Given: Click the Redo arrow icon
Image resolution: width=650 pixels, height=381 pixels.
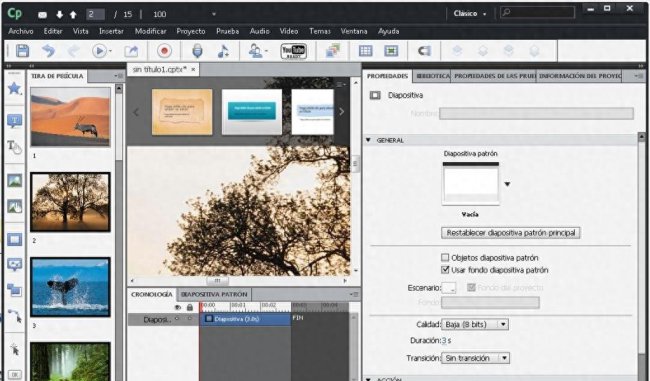Looking at the screenshot, I should click(x=74, y=51).
